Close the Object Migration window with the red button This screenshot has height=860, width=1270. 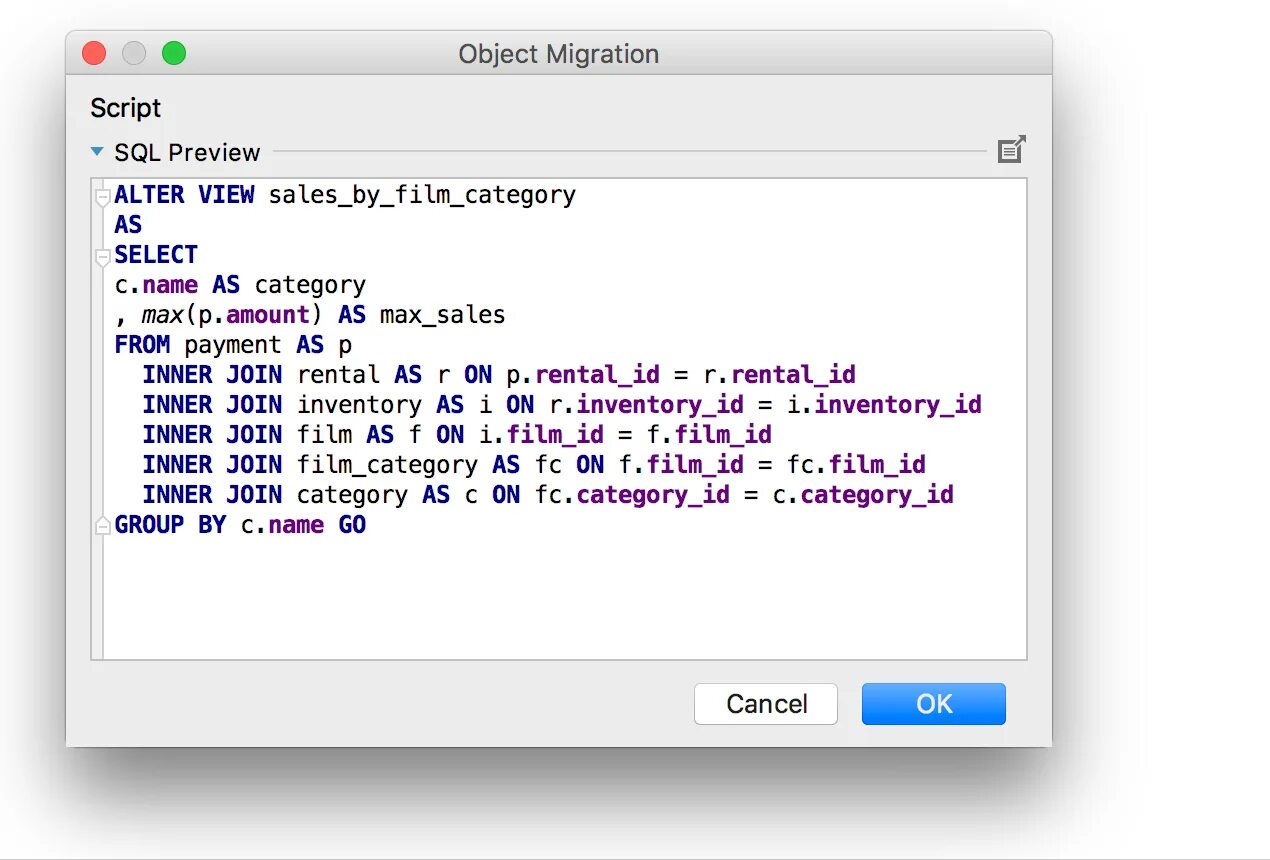point(94,53)
